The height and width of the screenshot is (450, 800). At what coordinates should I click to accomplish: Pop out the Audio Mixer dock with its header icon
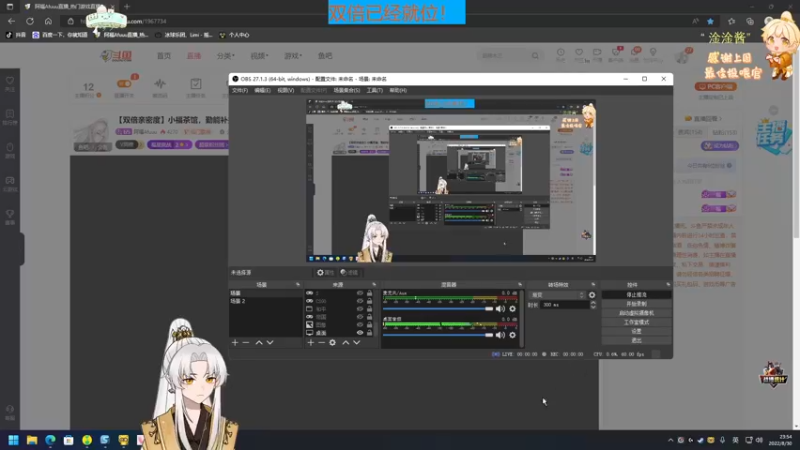[x=520, y=285]
